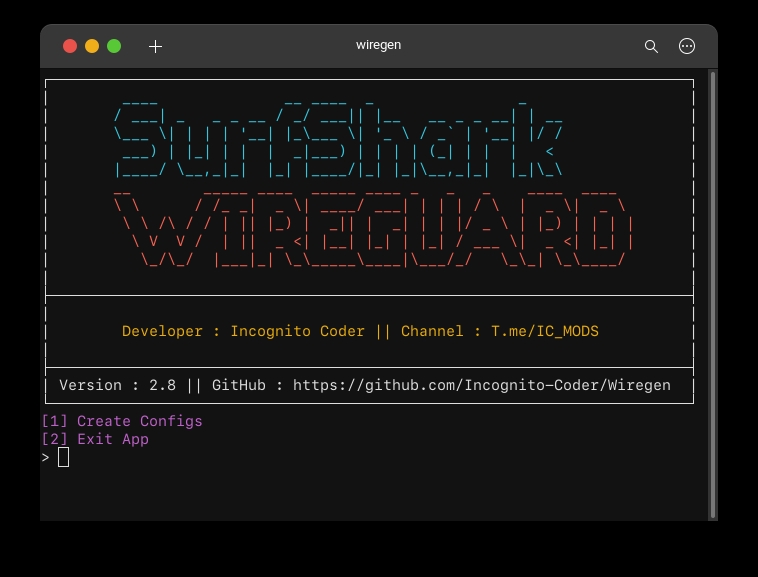Maximize the window using green button
The width and height of the screenshot is (758, 577).
coord(114,46)
